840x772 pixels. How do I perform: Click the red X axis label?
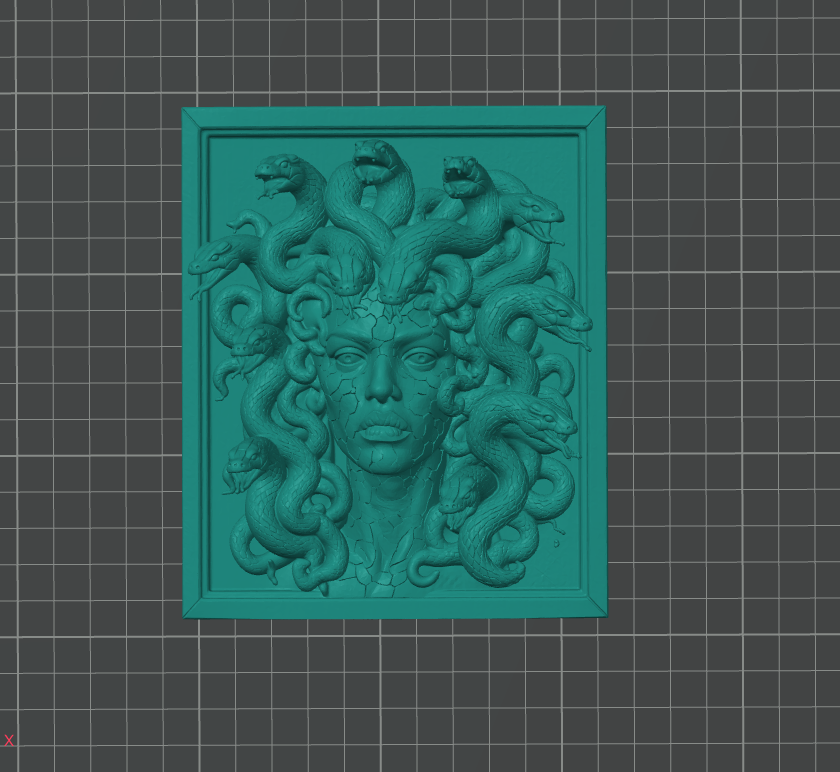[x=9, y=740]
